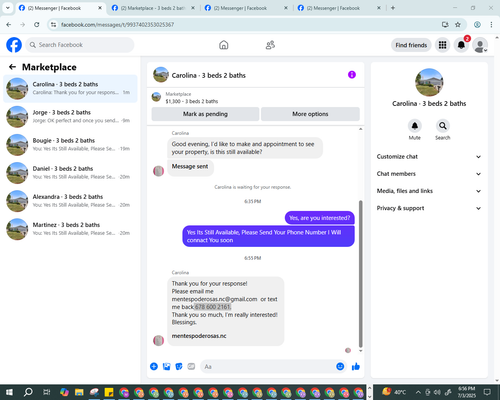Open the account profile avatar menu
Screen dimensions: 500x400
pos(480,45)
